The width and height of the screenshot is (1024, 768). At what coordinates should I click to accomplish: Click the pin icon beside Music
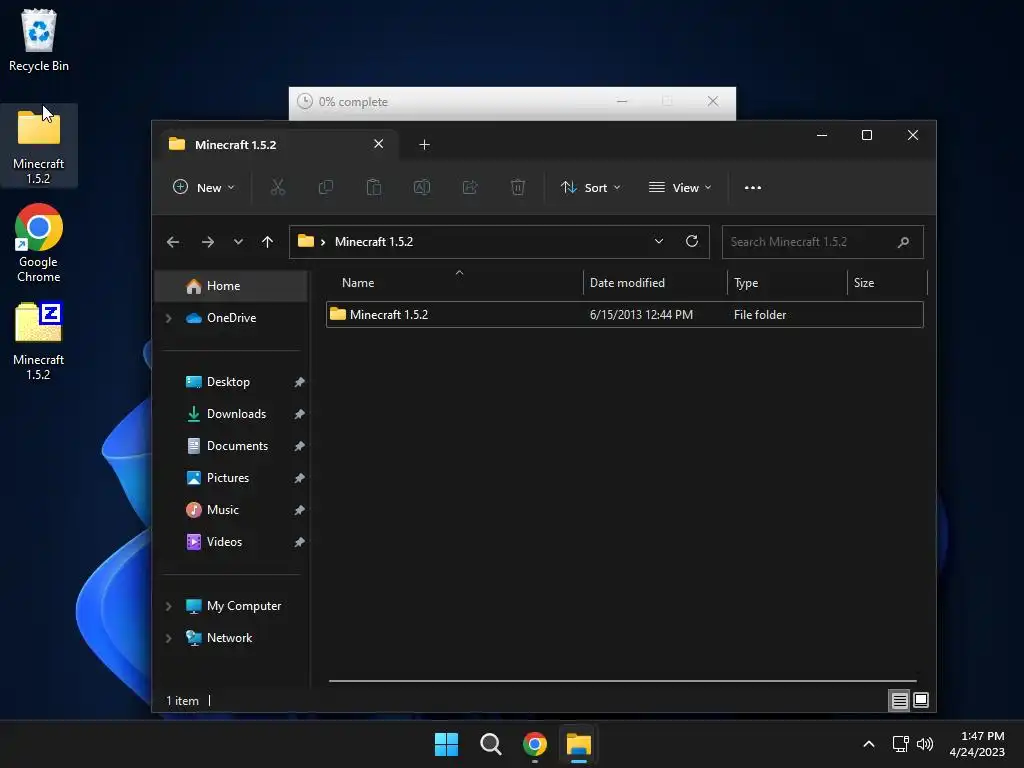click(x=299, y=510)
